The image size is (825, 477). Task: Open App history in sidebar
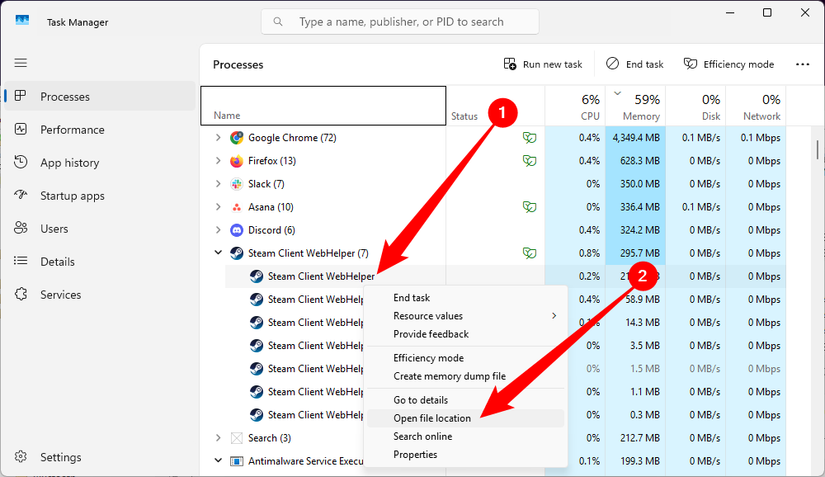(69, 163)
